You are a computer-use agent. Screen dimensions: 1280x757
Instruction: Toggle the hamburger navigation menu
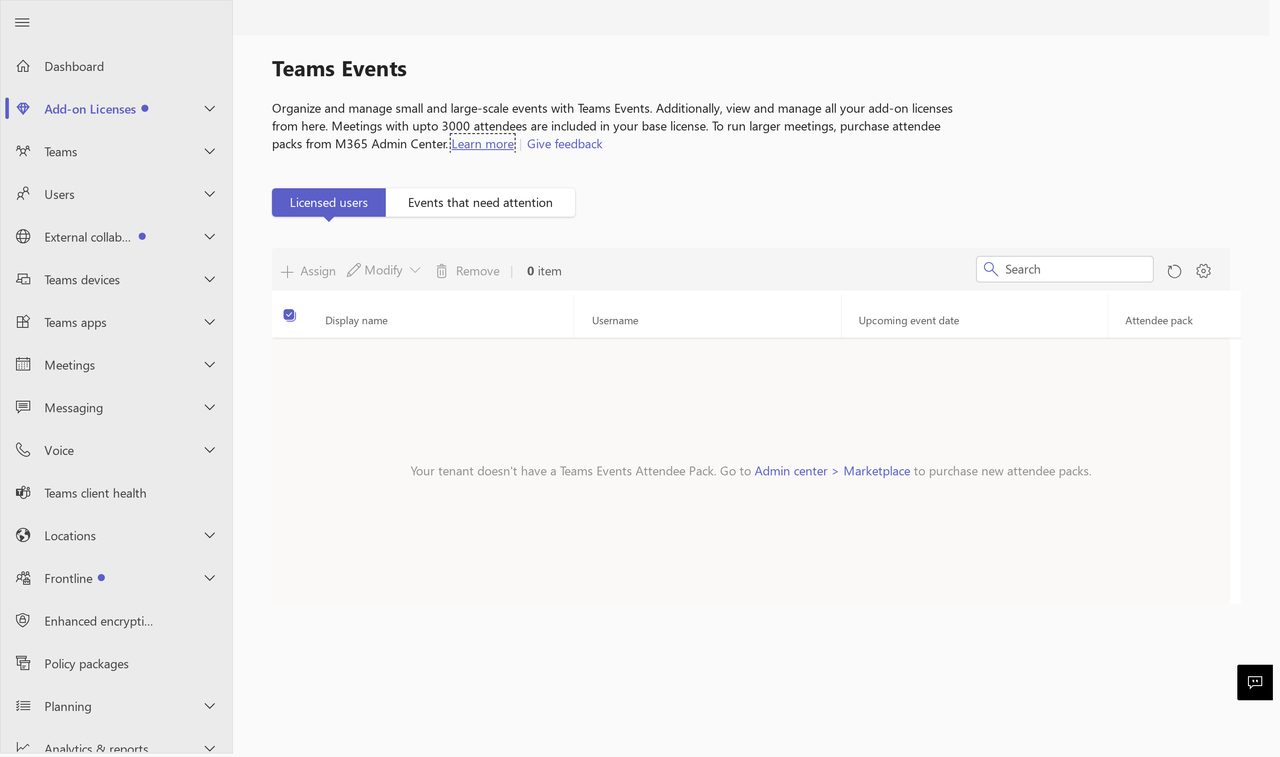pos(22,22)
